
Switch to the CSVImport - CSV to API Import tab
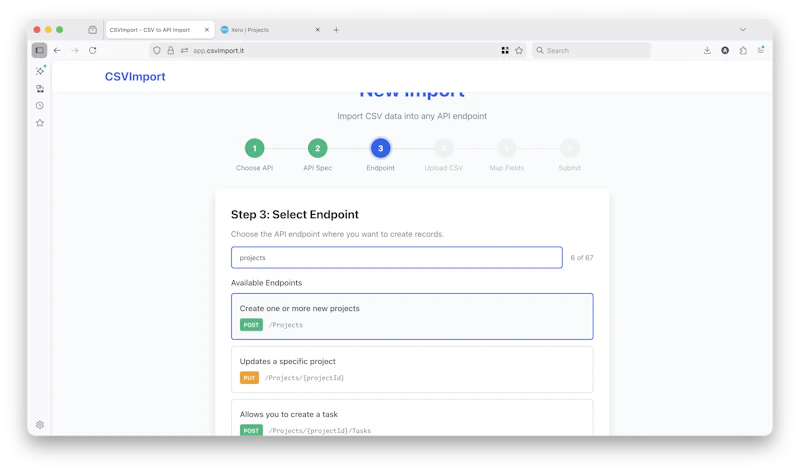point(159,30)
